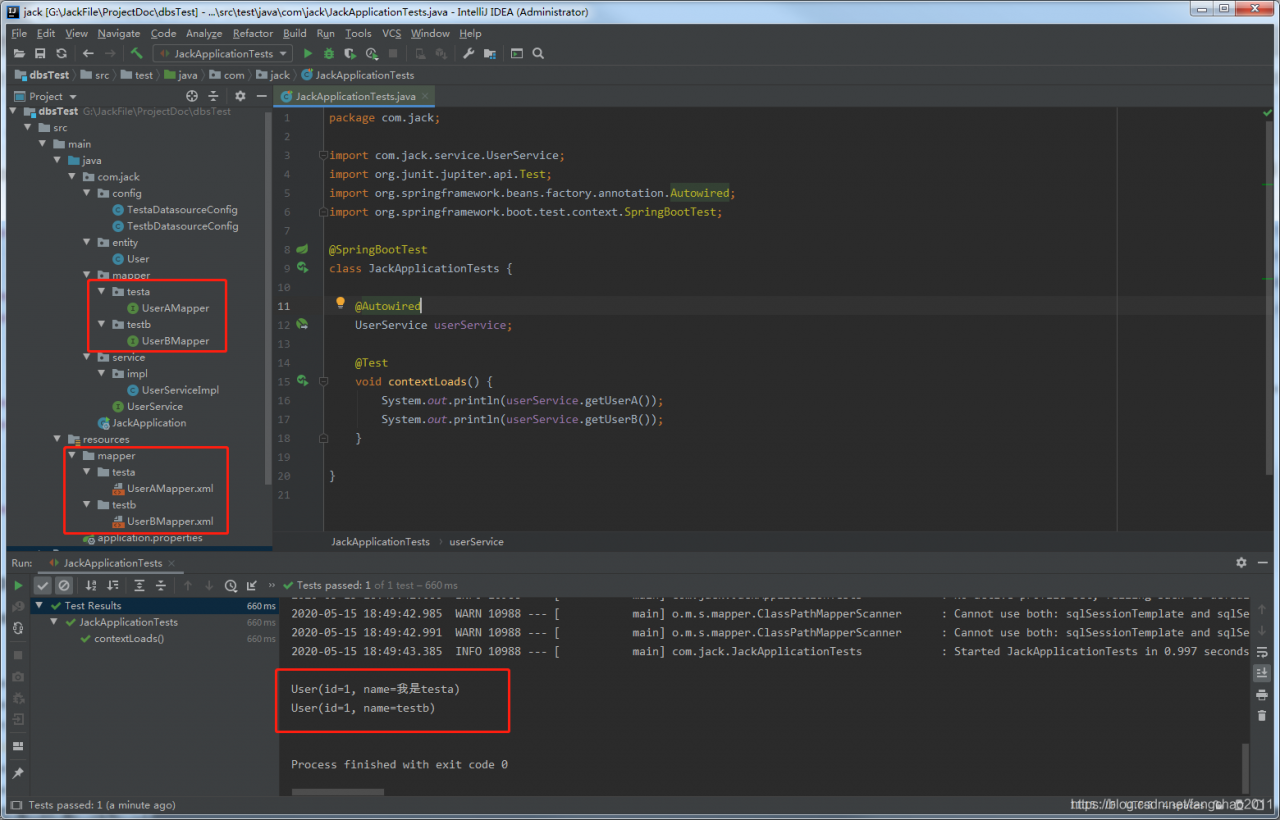Open Project panel gear settings

tap(240, 96)
